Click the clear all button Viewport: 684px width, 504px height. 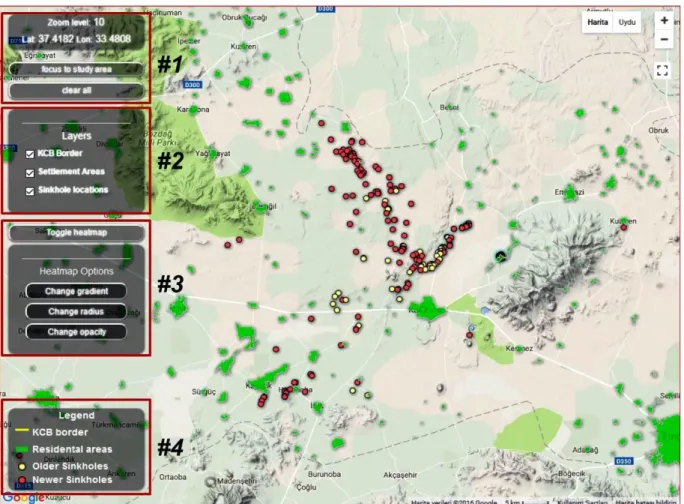pos(76,90)
